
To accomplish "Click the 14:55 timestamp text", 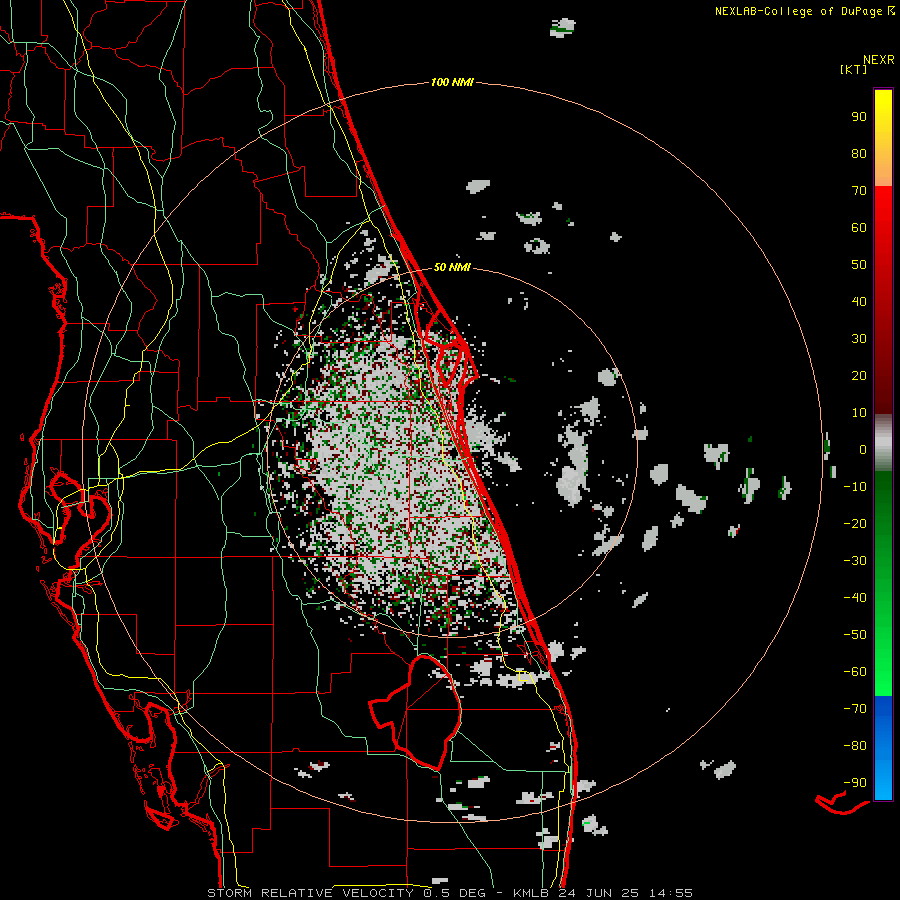I will pyautogui.click(x=671, y=893).
